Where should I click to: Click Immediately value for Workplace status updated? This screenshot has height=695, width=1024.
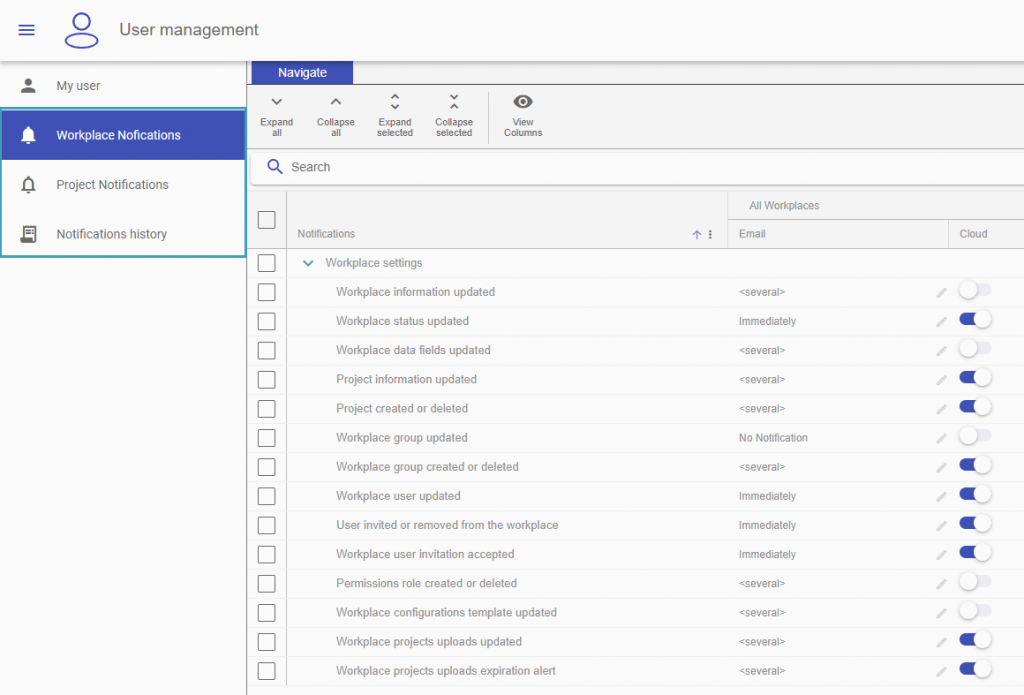tap(767, 321)
